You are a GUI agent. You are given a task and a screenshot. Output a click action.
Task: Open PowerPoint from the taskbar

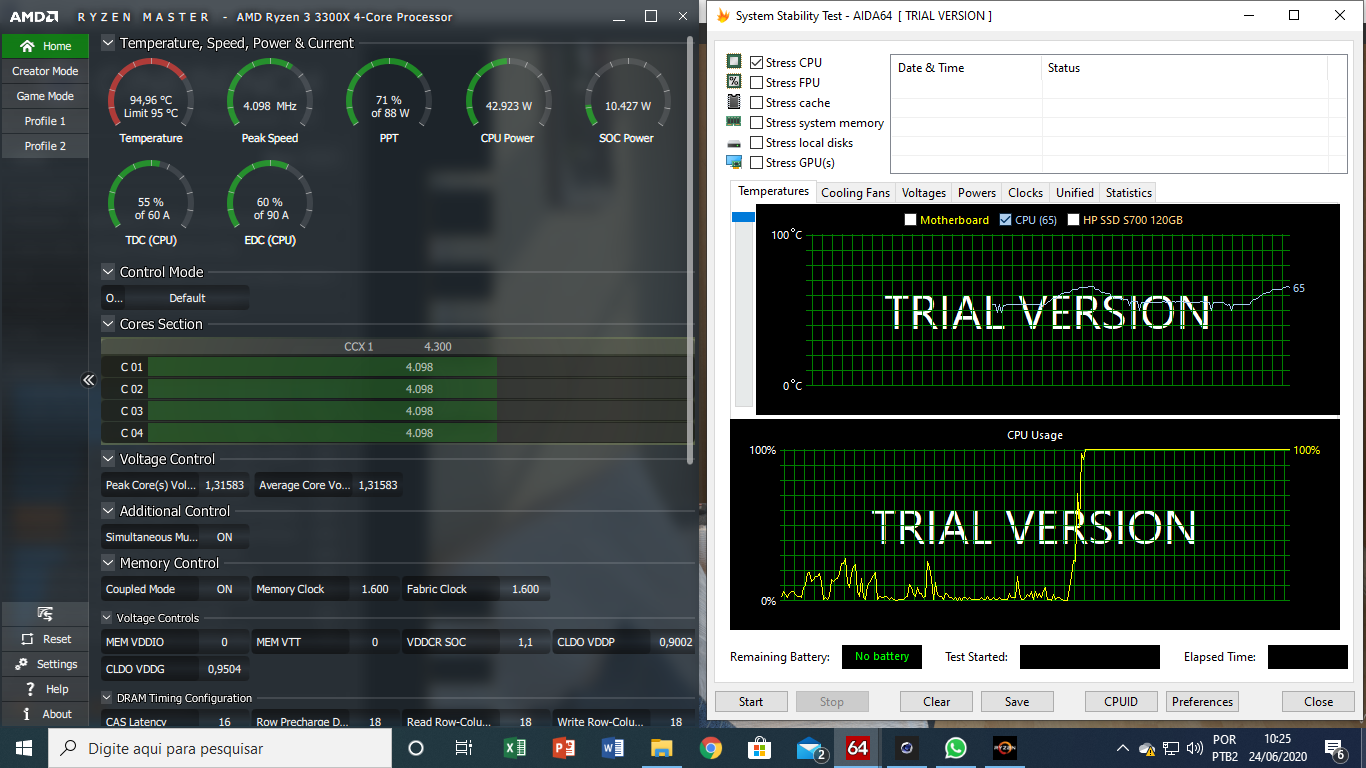(564, 748)
